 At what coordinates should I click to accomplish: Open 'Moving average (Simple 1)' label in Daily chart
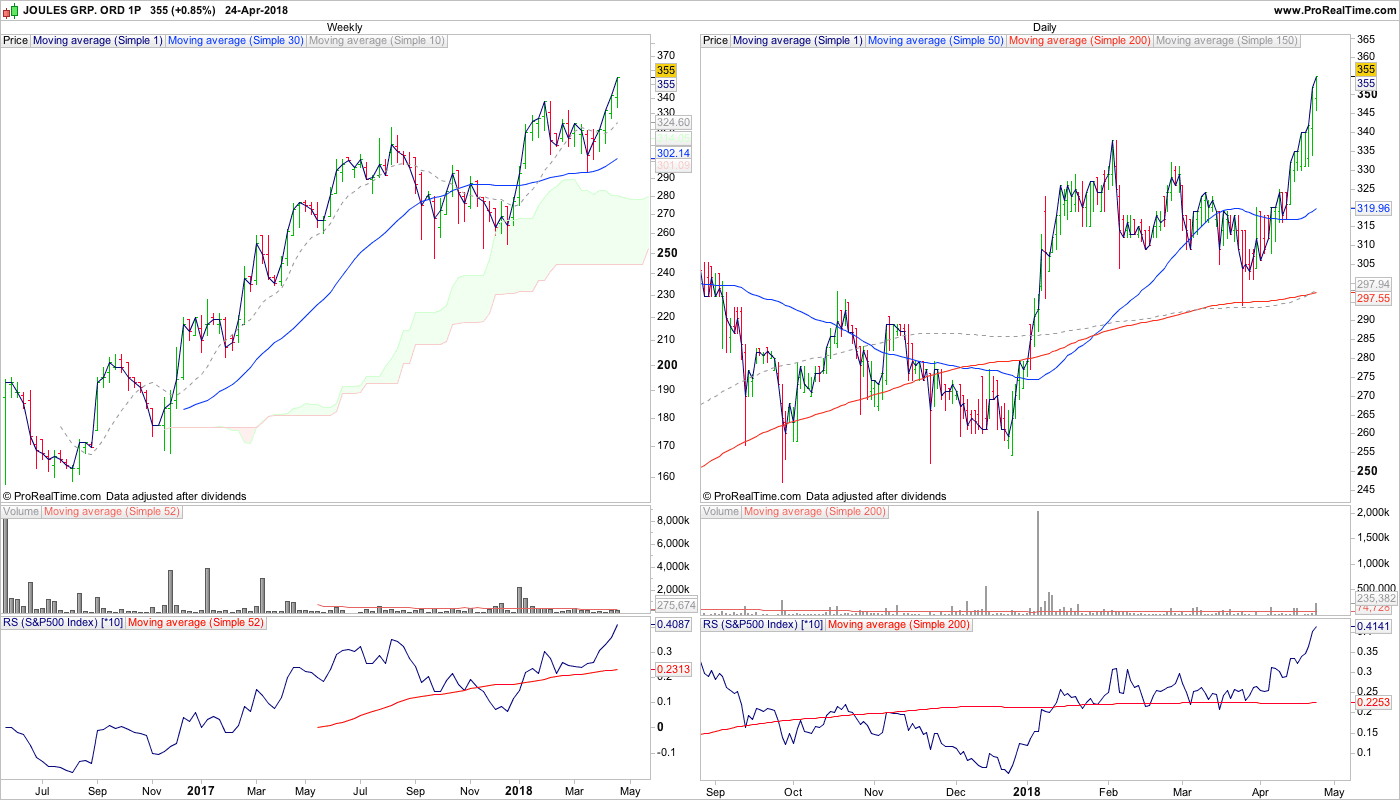pos(798,41)
